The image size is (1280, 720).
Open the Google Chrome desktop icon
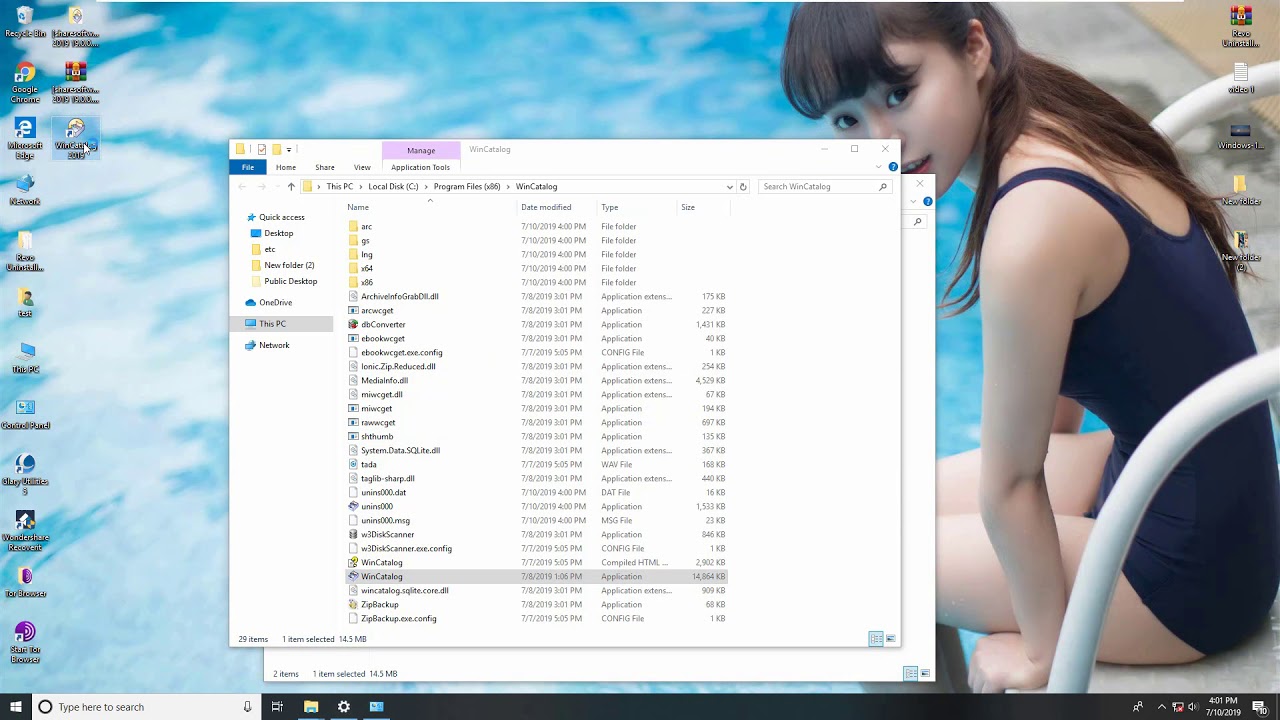pos(25,82)
